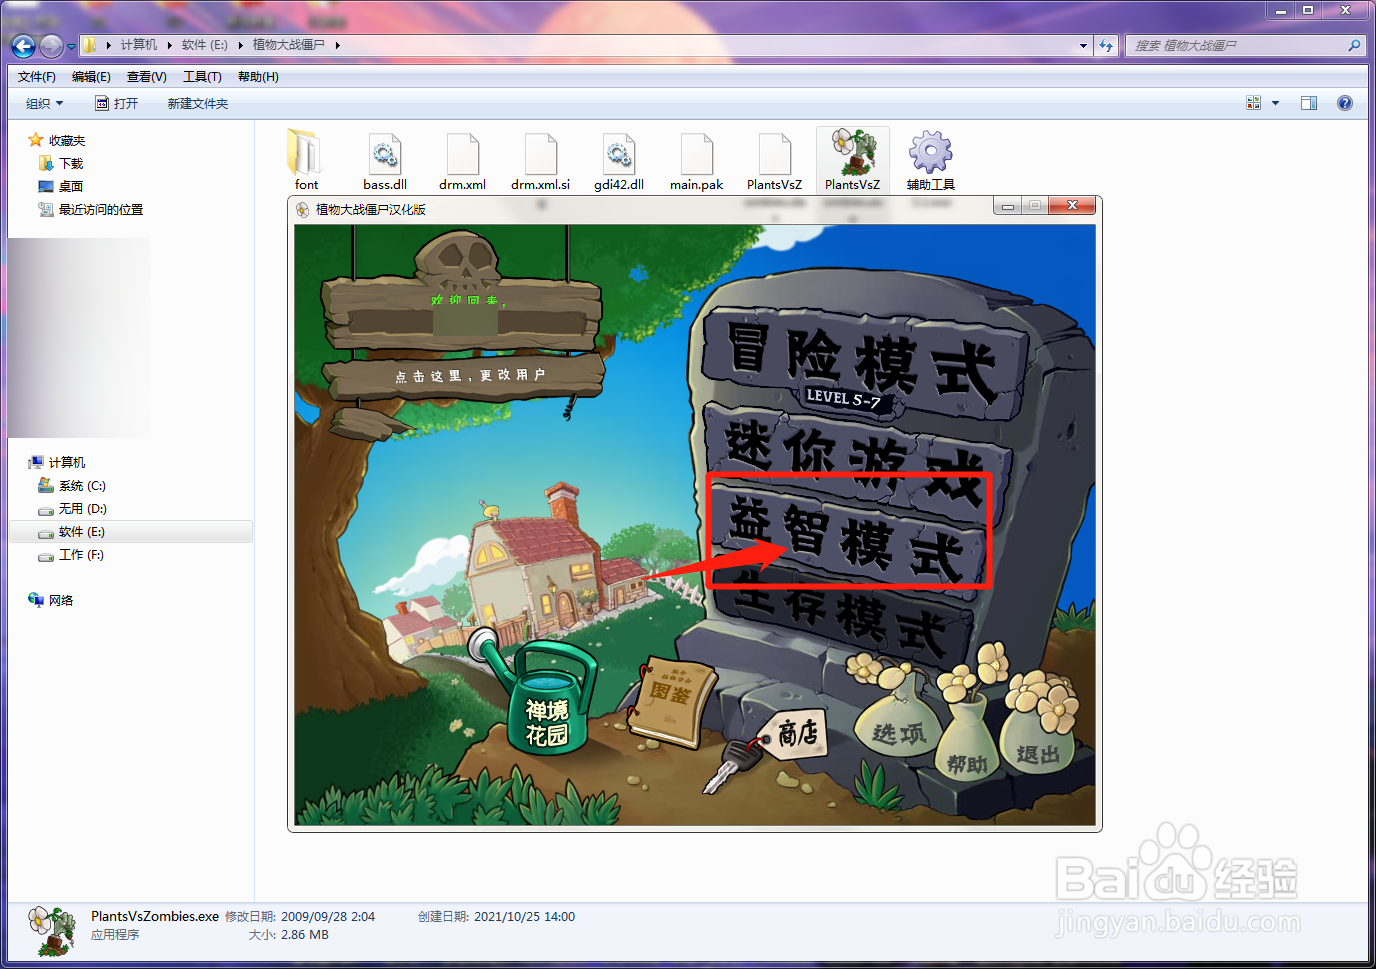
Task: Expand the view options dropdown arrow
Action: point(1275,103)
